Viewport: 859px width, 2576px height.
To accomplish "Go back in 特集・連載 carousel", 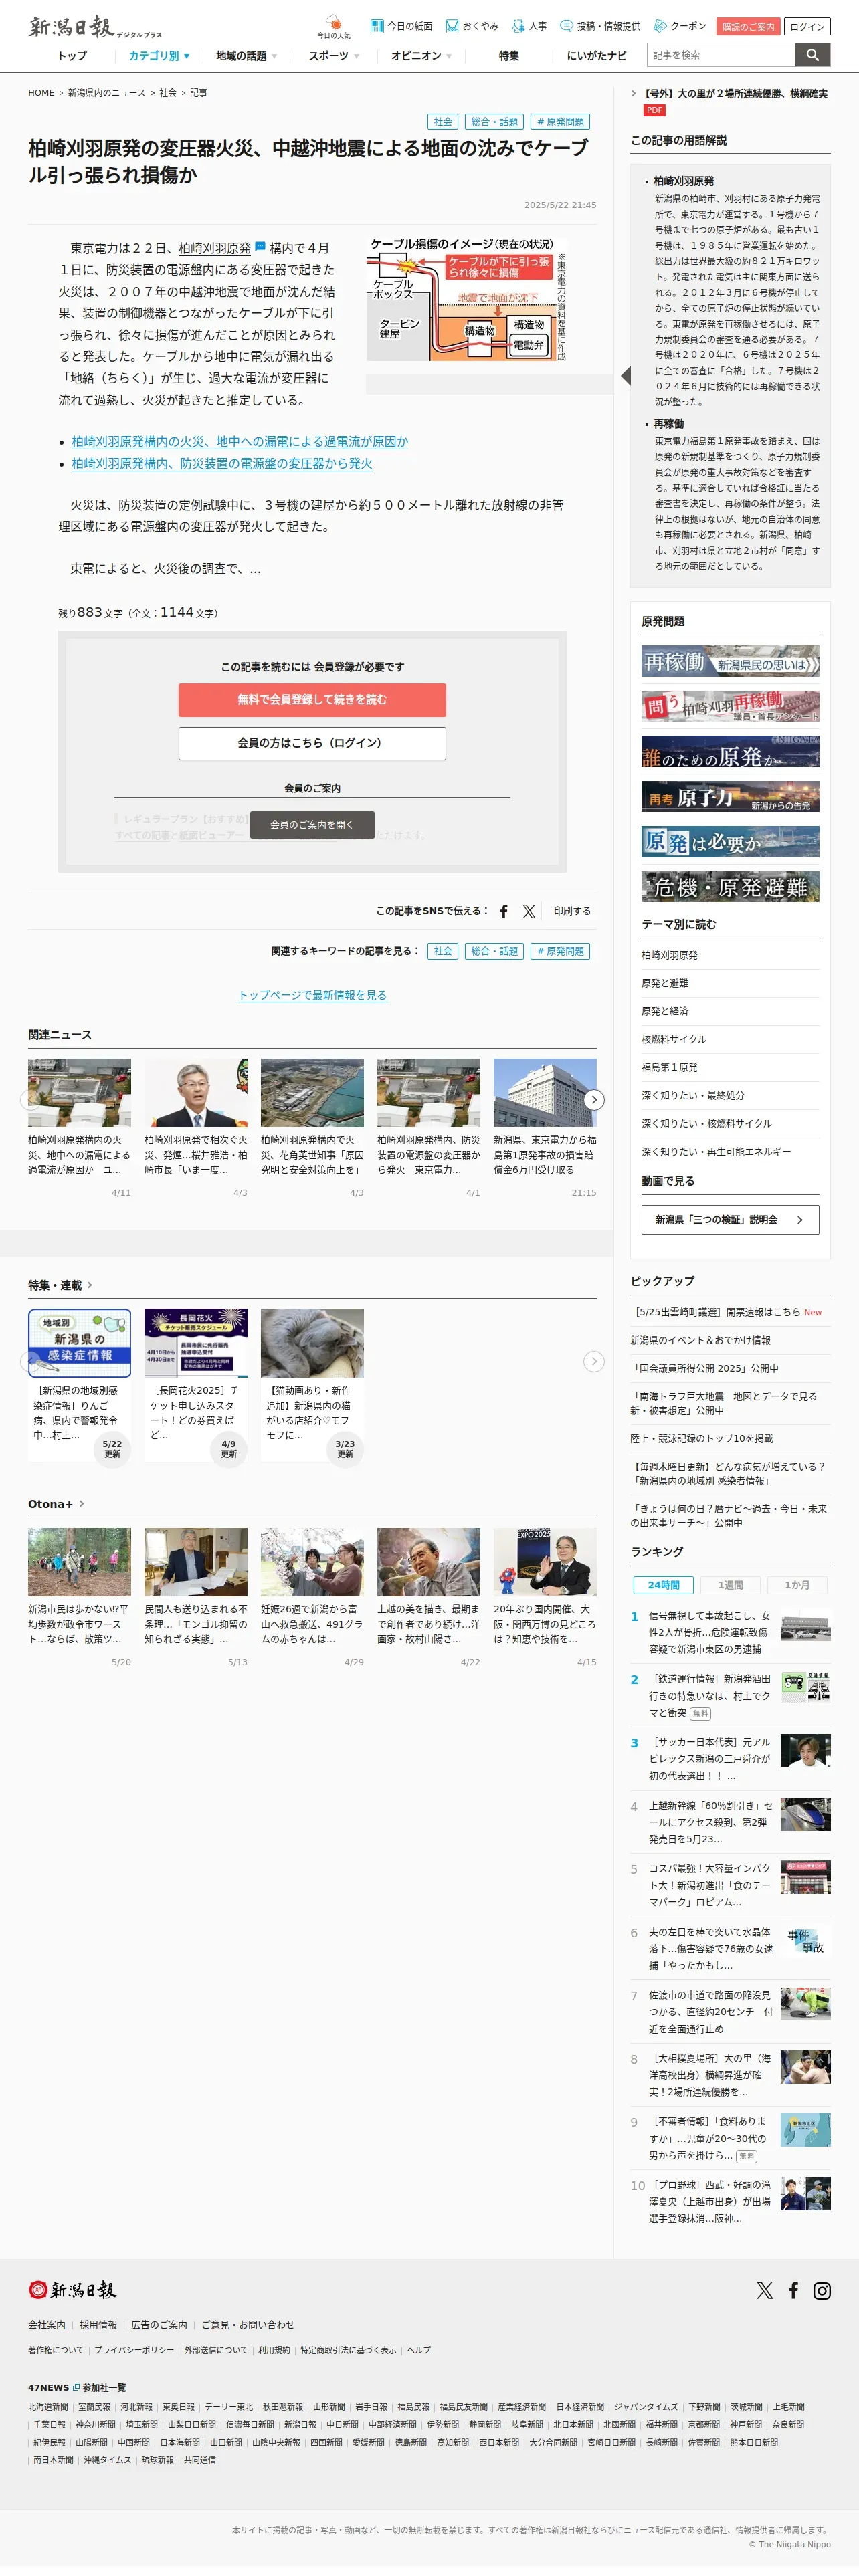I will tap(30, 1361).
